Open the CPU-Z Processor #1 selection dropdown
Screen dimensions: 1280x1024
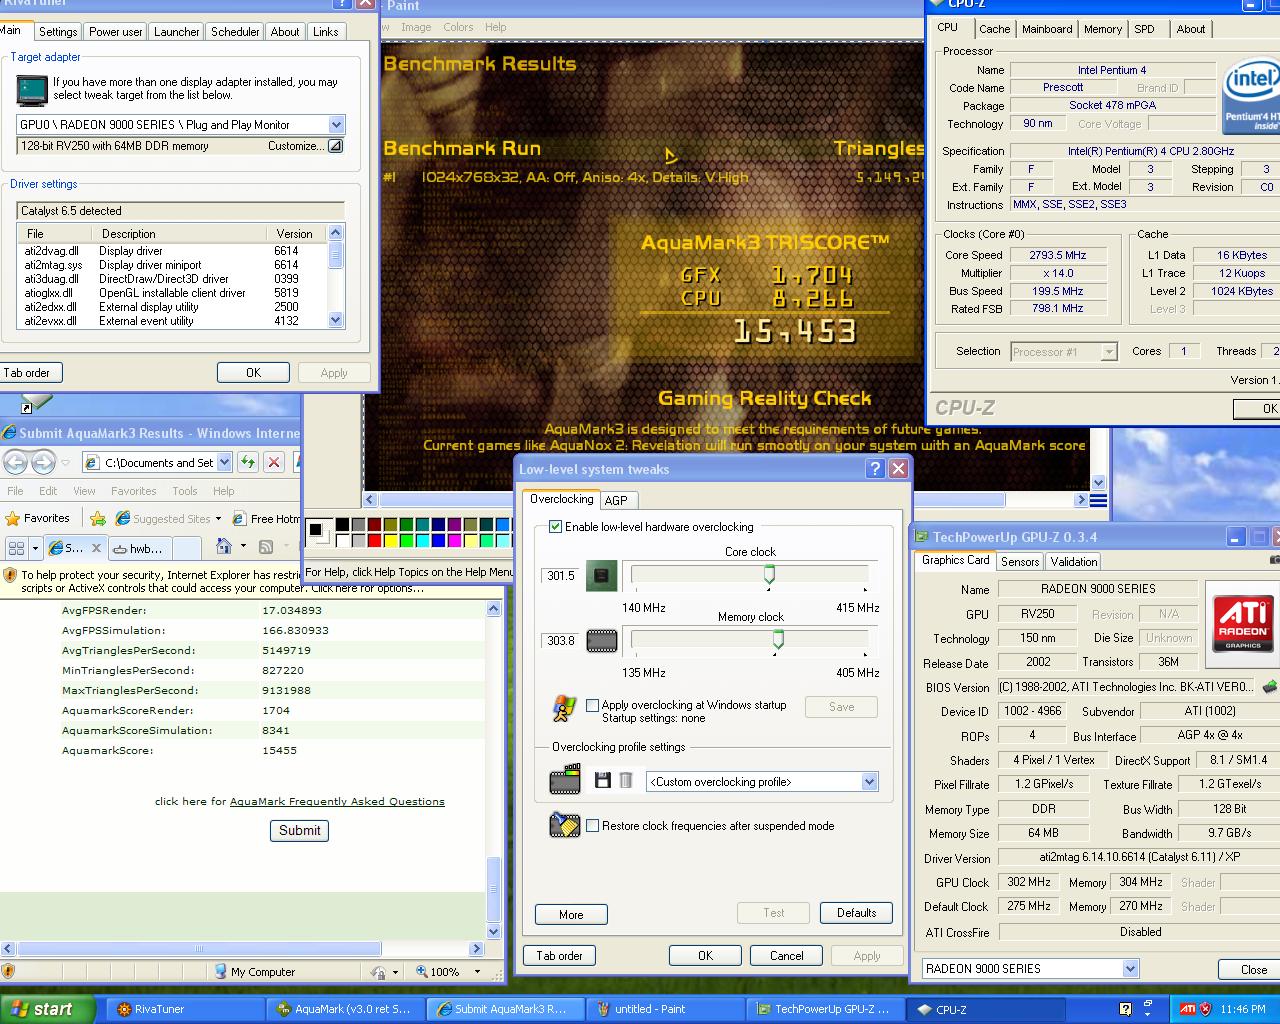pyautogui.click(x=1108, y=352)
